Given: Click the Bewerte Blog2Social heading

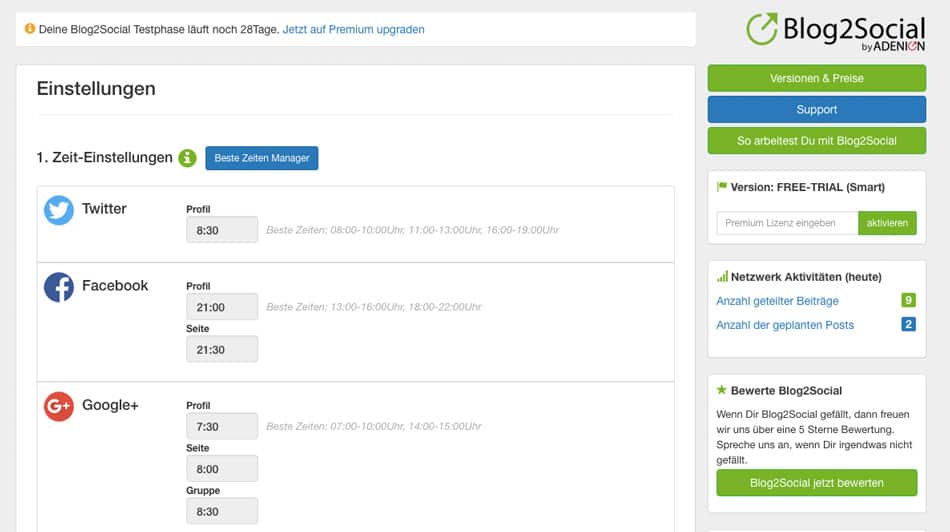Looking at the screenshot, I should click(x=786, y=391).
